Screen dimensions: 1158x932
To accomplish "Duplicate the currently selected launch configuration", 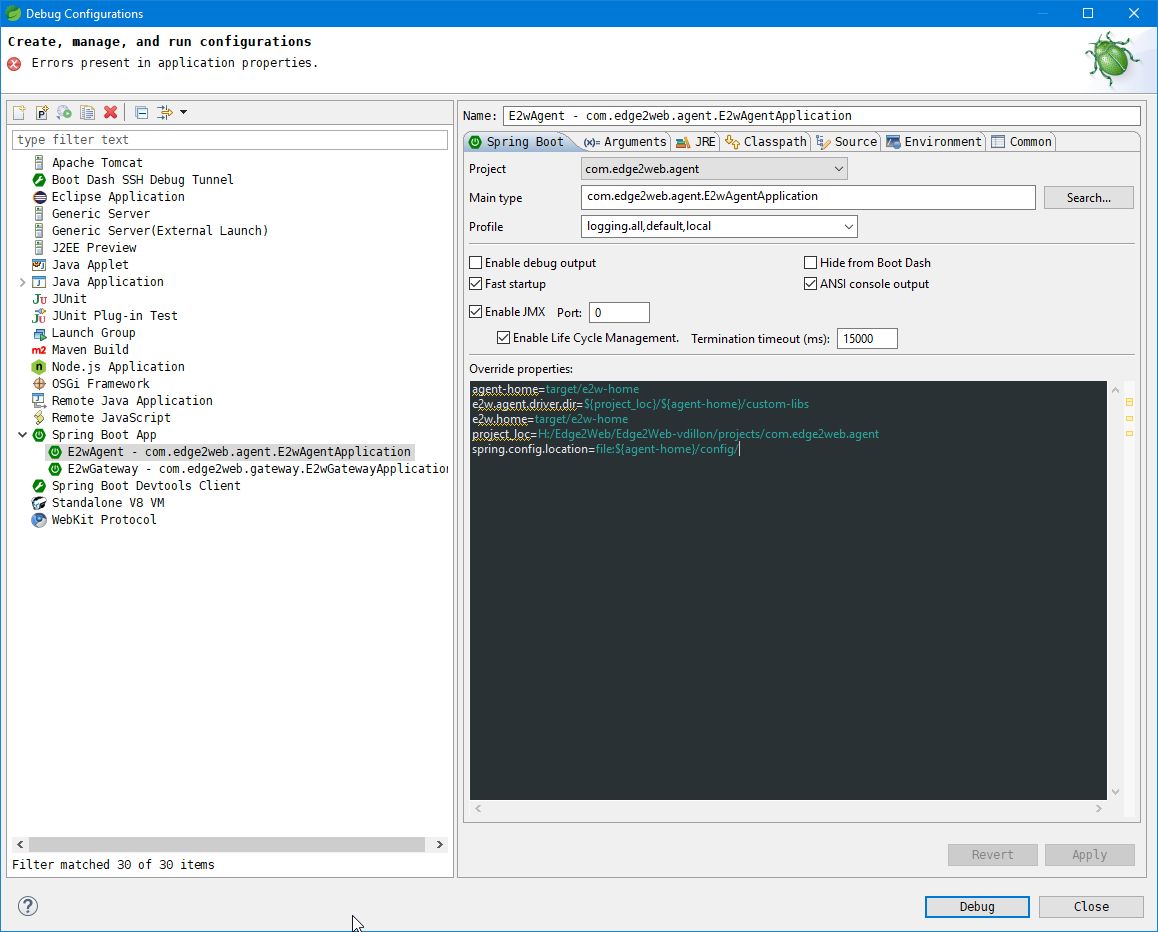I will pyautogui.click(x=85, y=112).
